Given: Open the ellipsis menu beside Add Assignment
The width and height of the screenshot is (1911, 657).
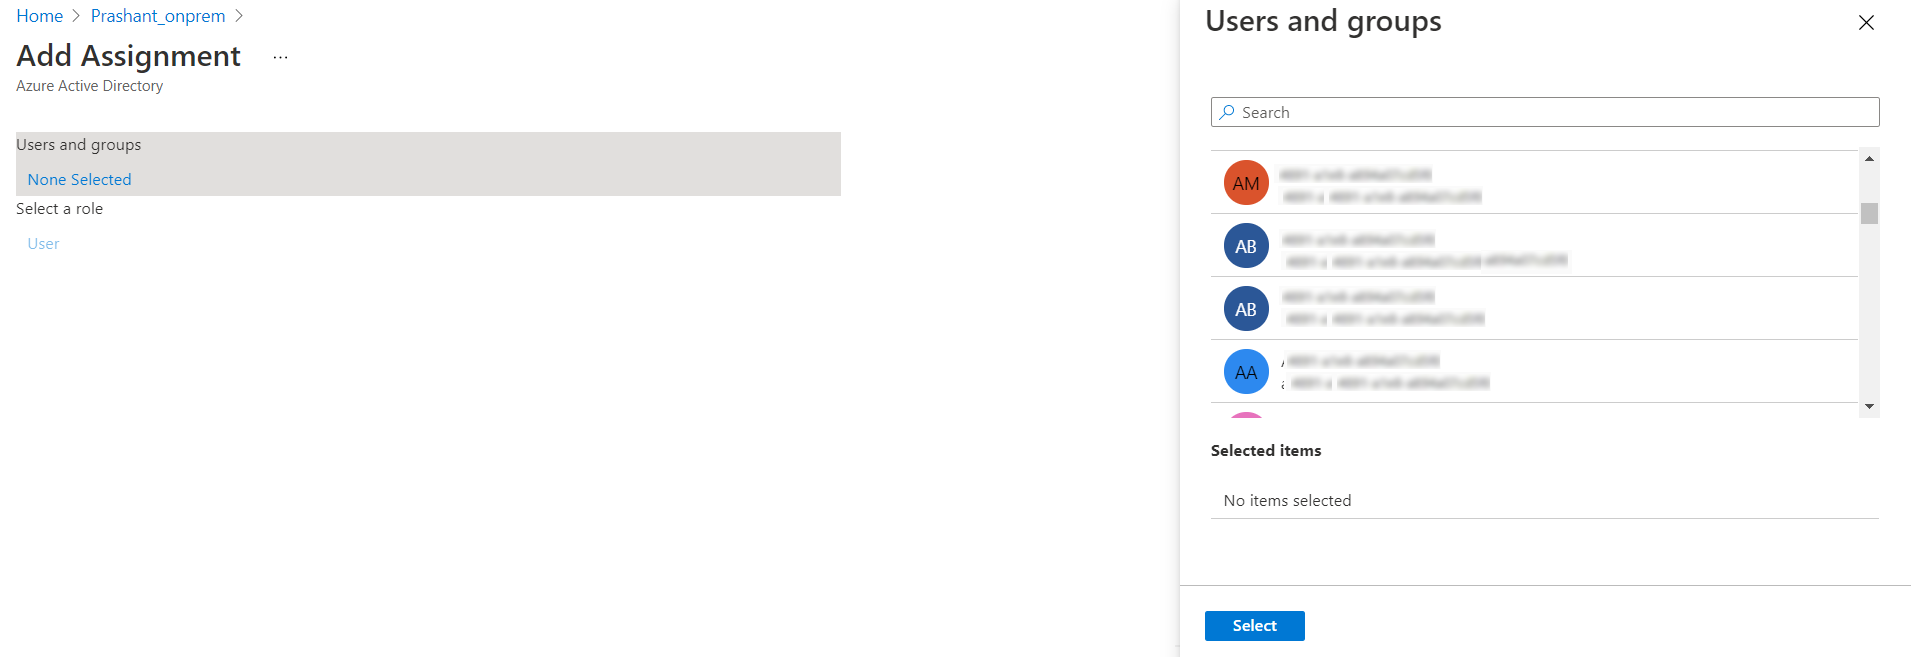Looking at the screenshot, I should pyautogui.click(x=280, y=57).
